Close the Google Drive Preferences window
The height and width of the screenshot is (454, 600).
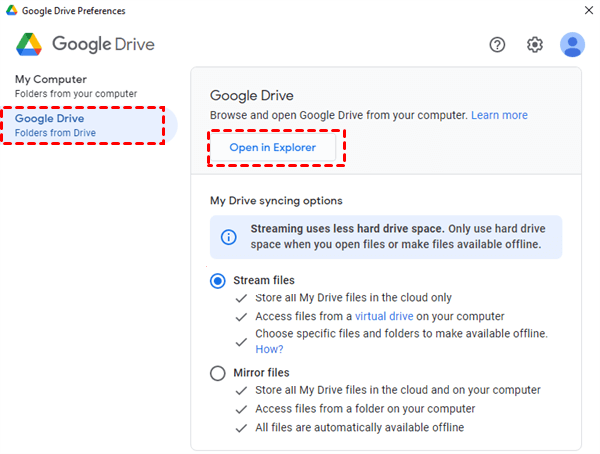586,10
